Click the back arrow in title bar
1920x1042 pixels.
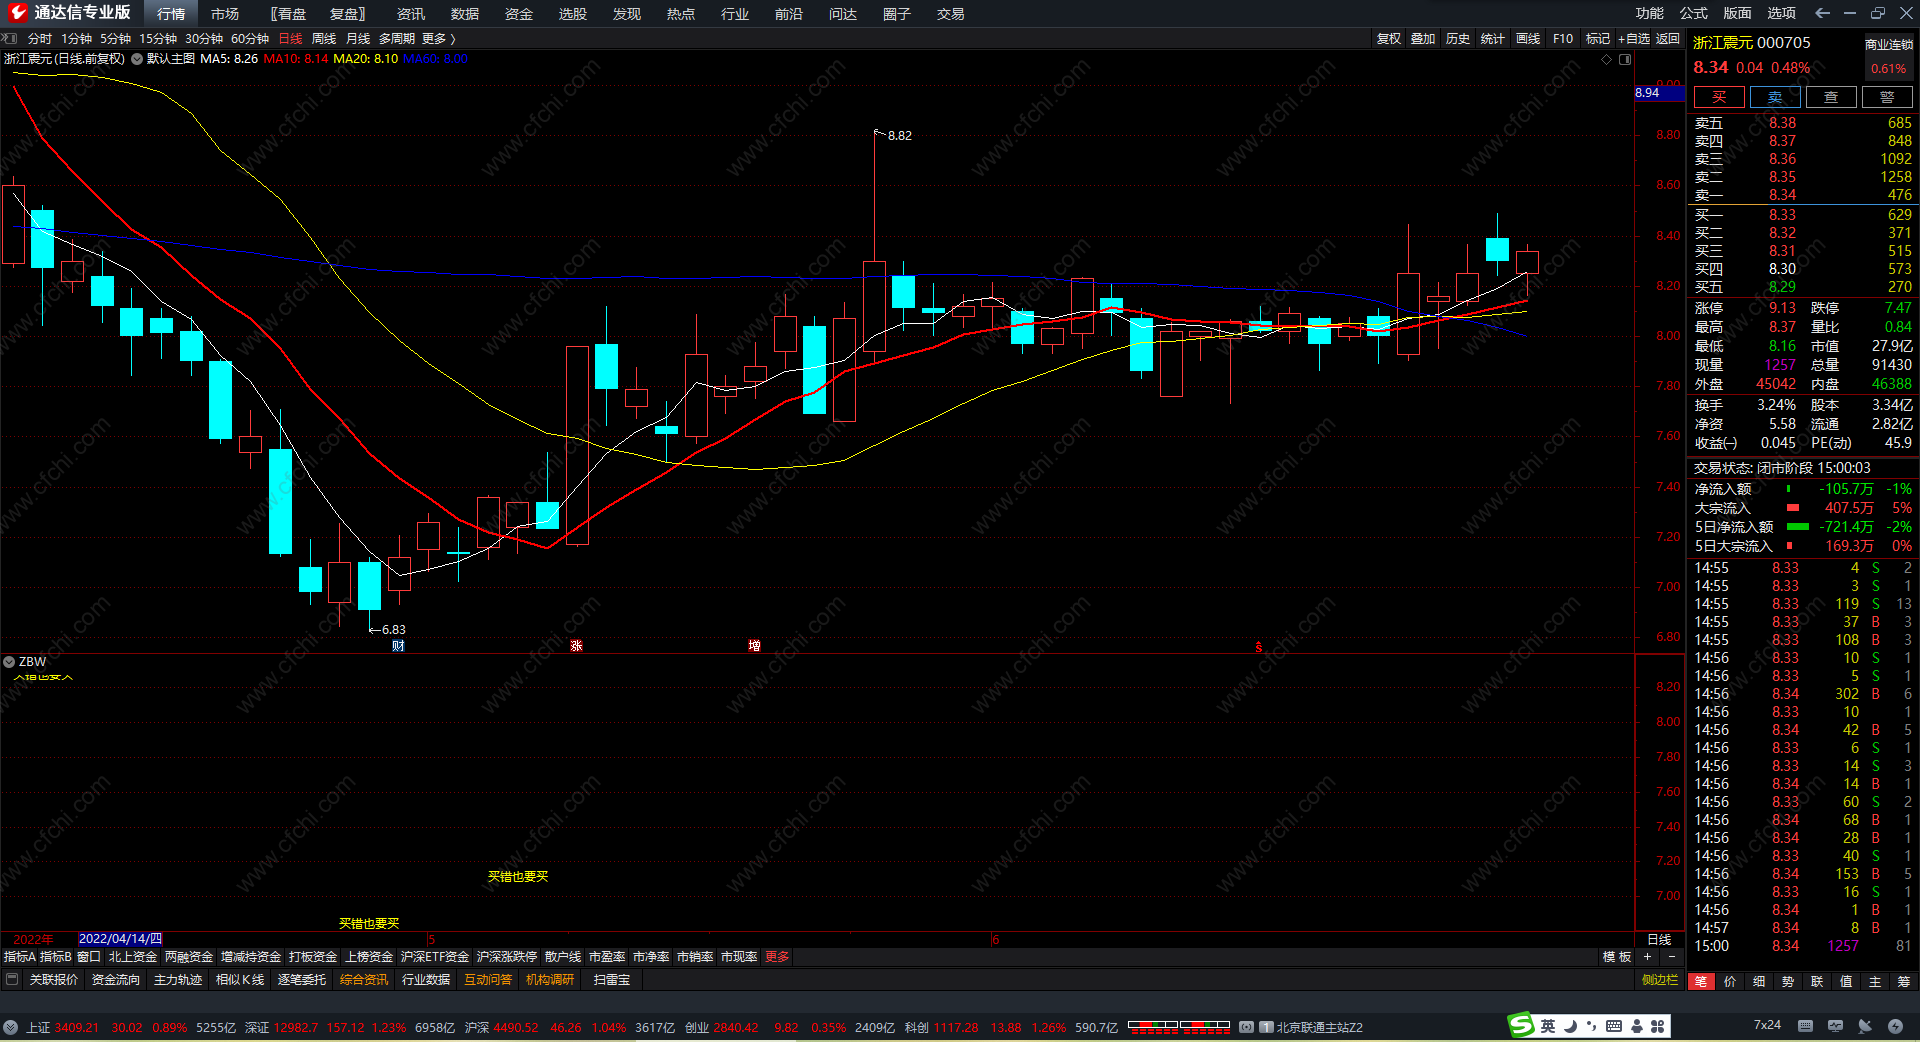click(x=1822, y=13)
